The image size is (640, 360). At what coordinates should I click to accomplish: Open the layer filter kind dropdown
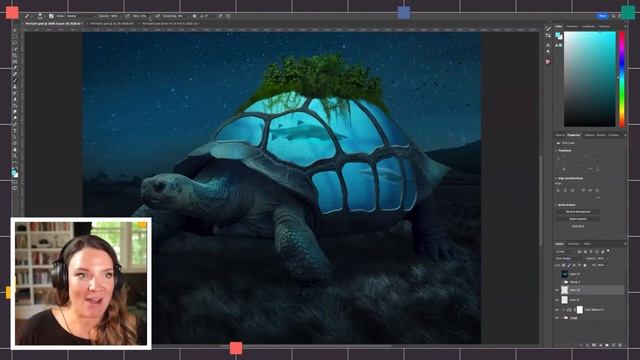[564, 251]
